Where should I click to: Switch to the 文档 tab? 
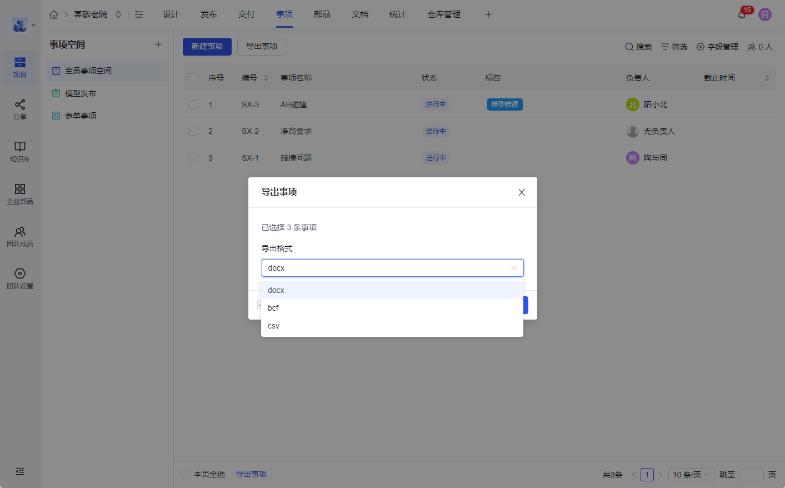(x=360, y=14)
